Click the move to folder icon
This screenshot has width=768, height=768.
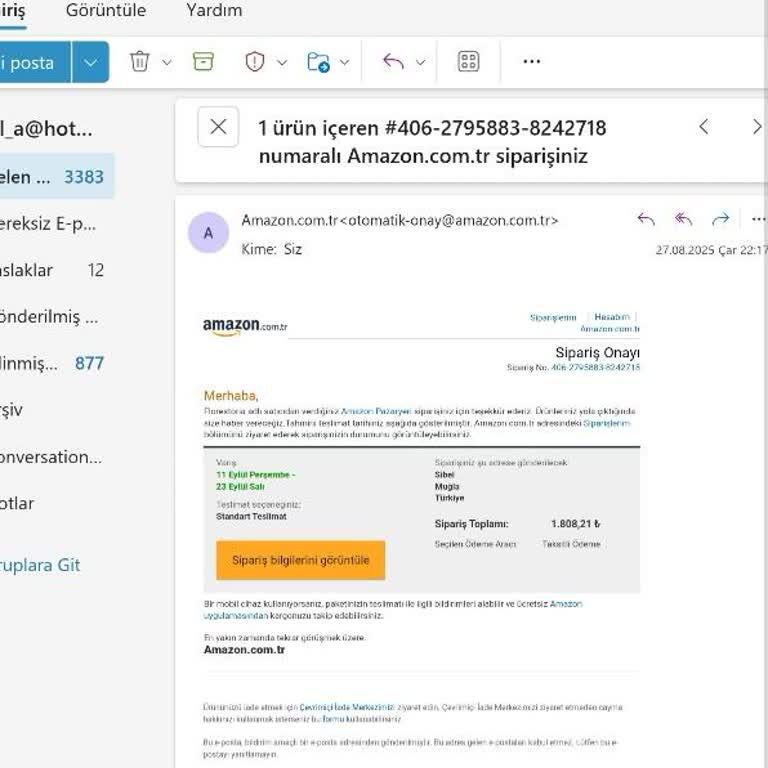318,62
